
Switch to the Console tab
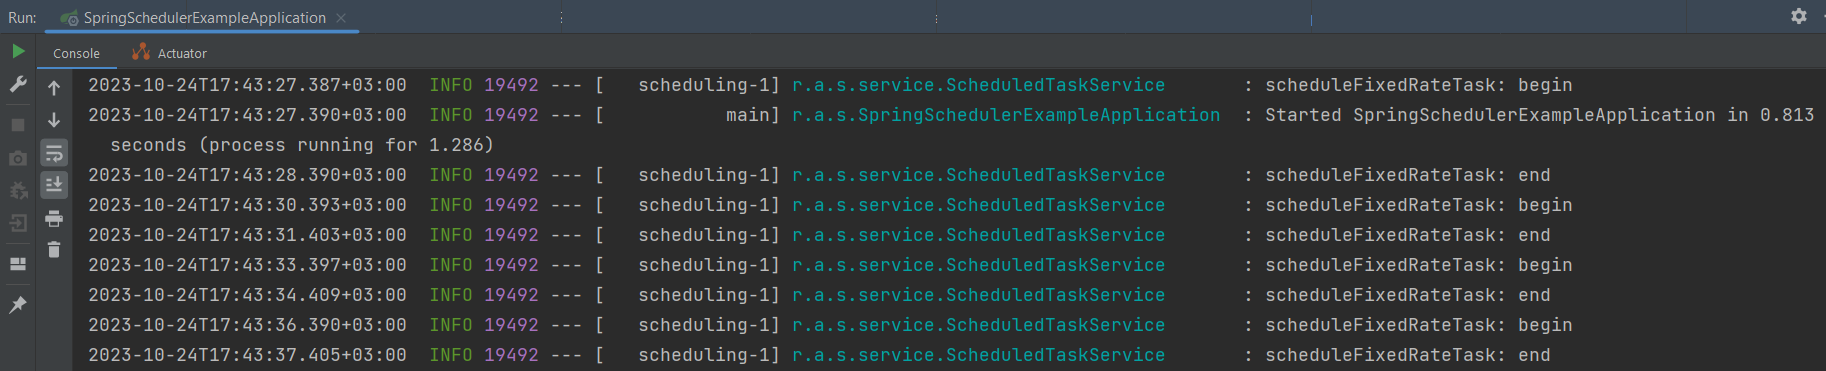76,53
